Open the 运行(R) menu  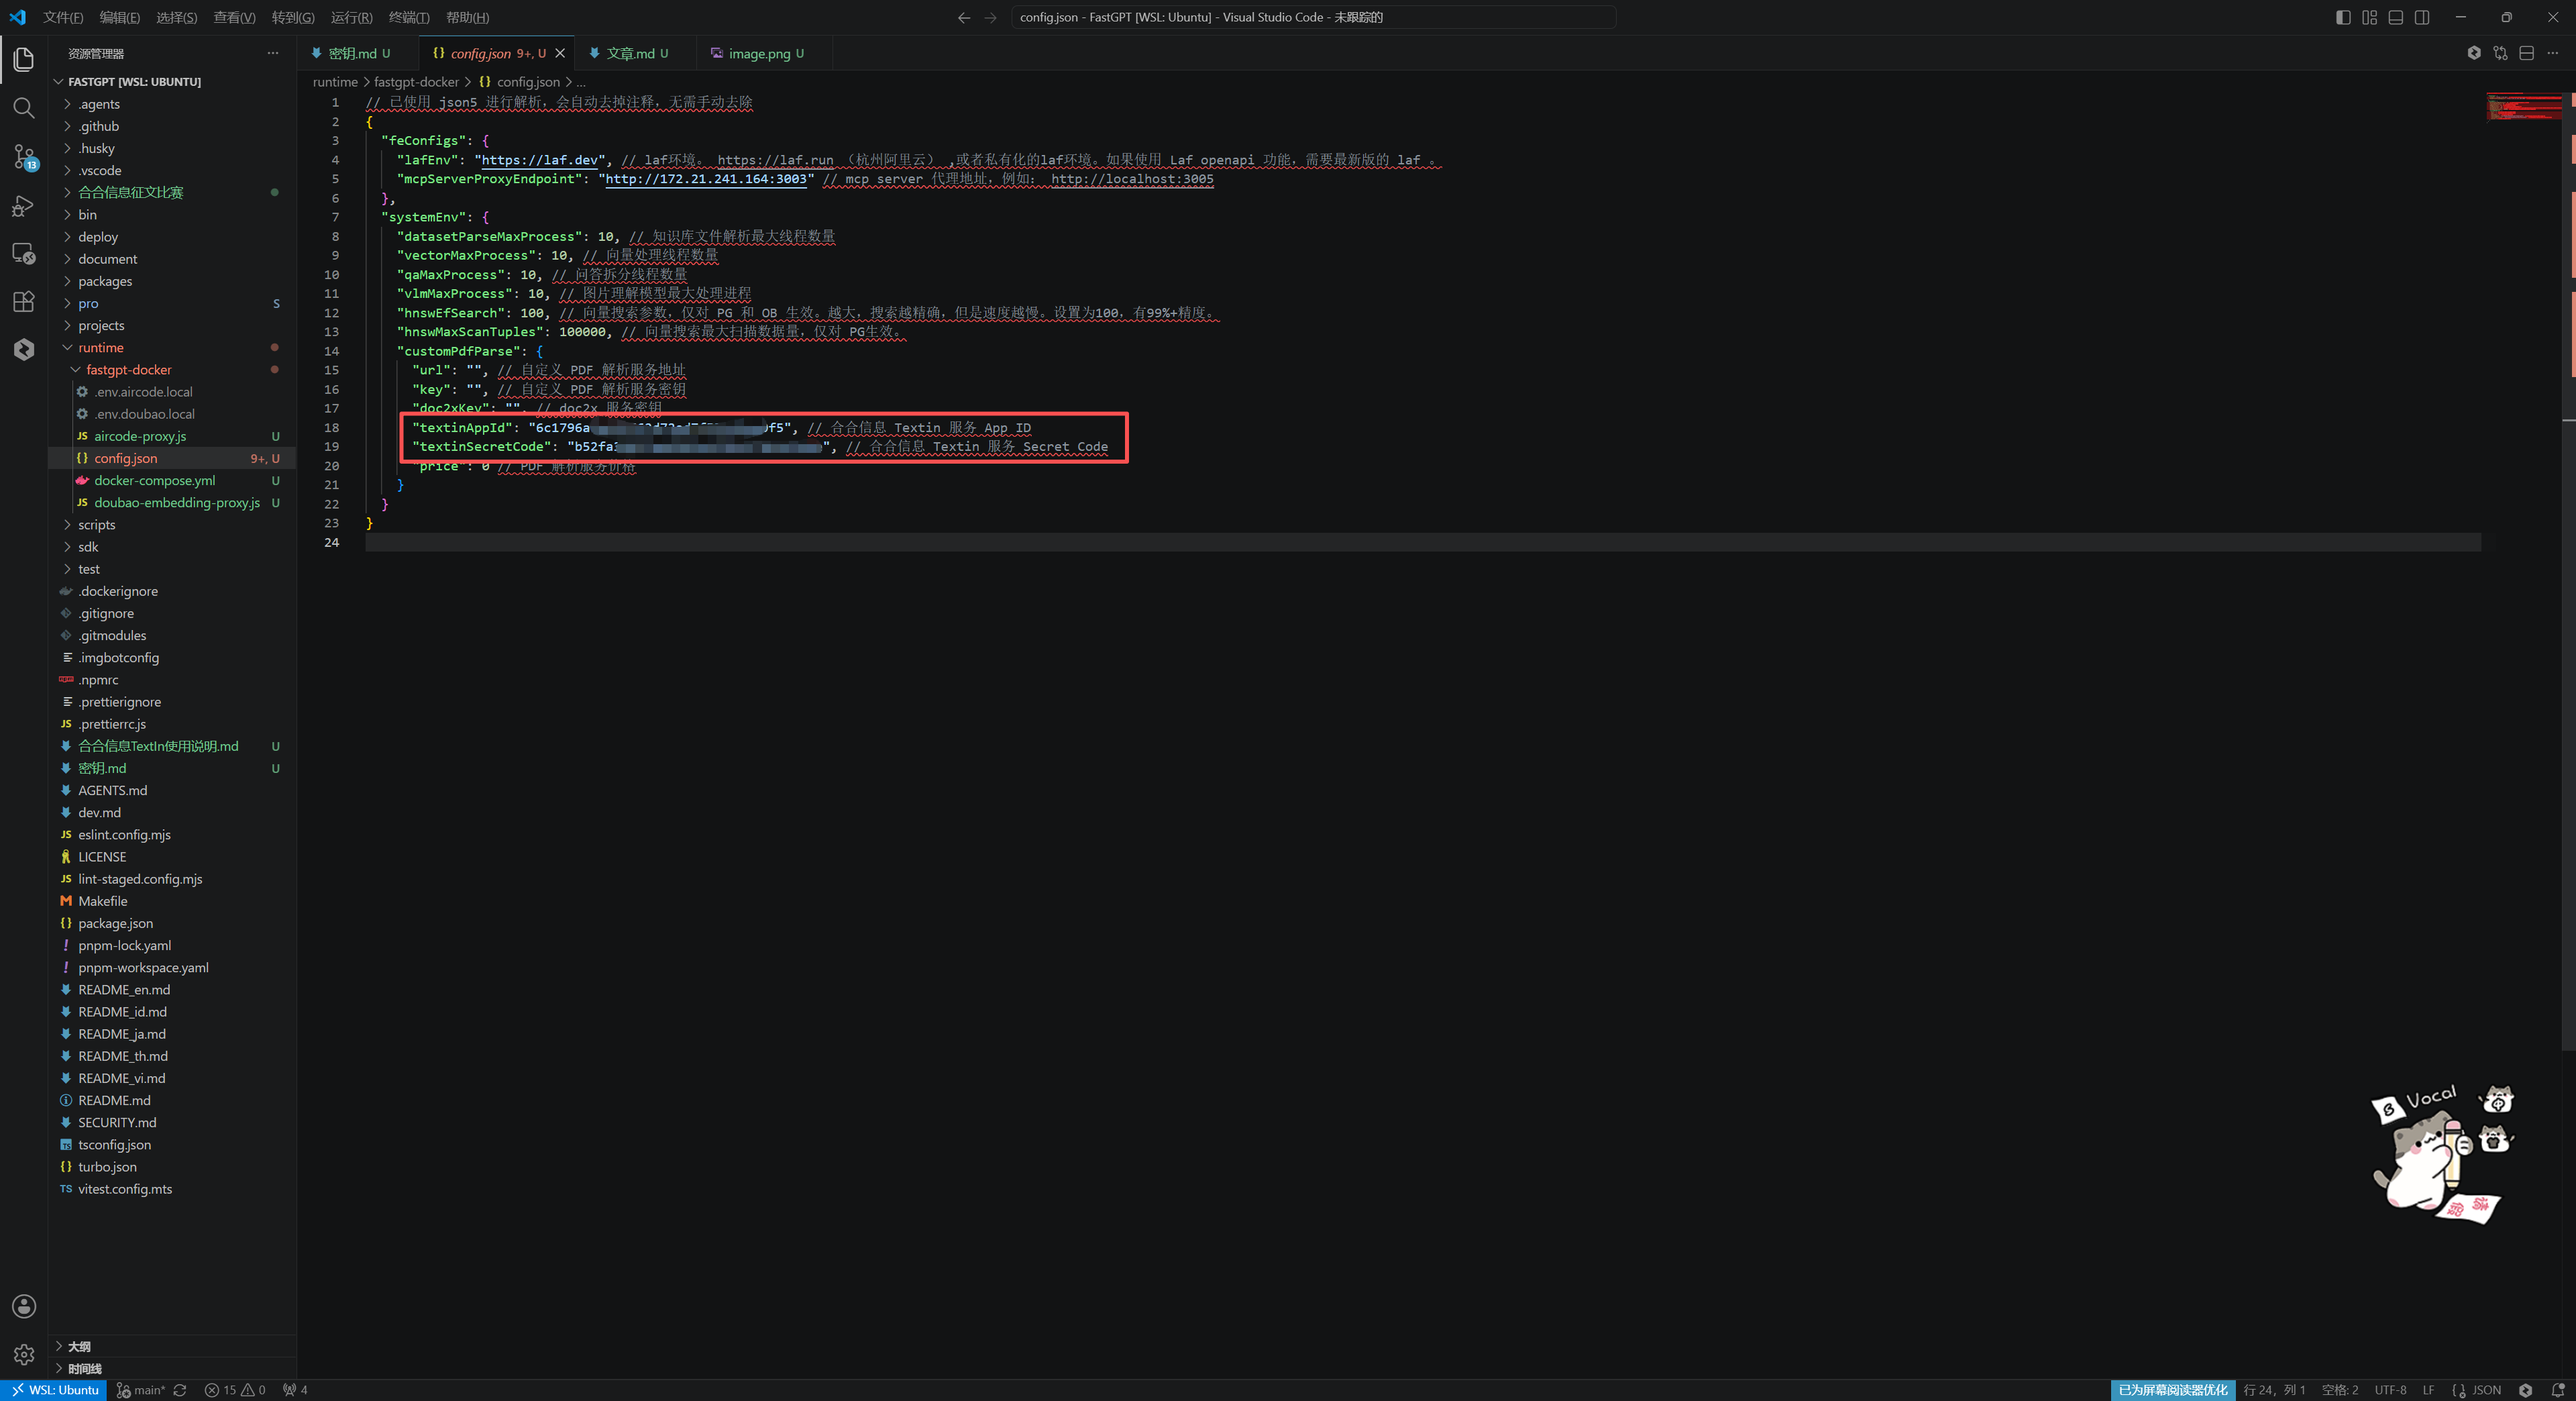click(x=352, y=17)
